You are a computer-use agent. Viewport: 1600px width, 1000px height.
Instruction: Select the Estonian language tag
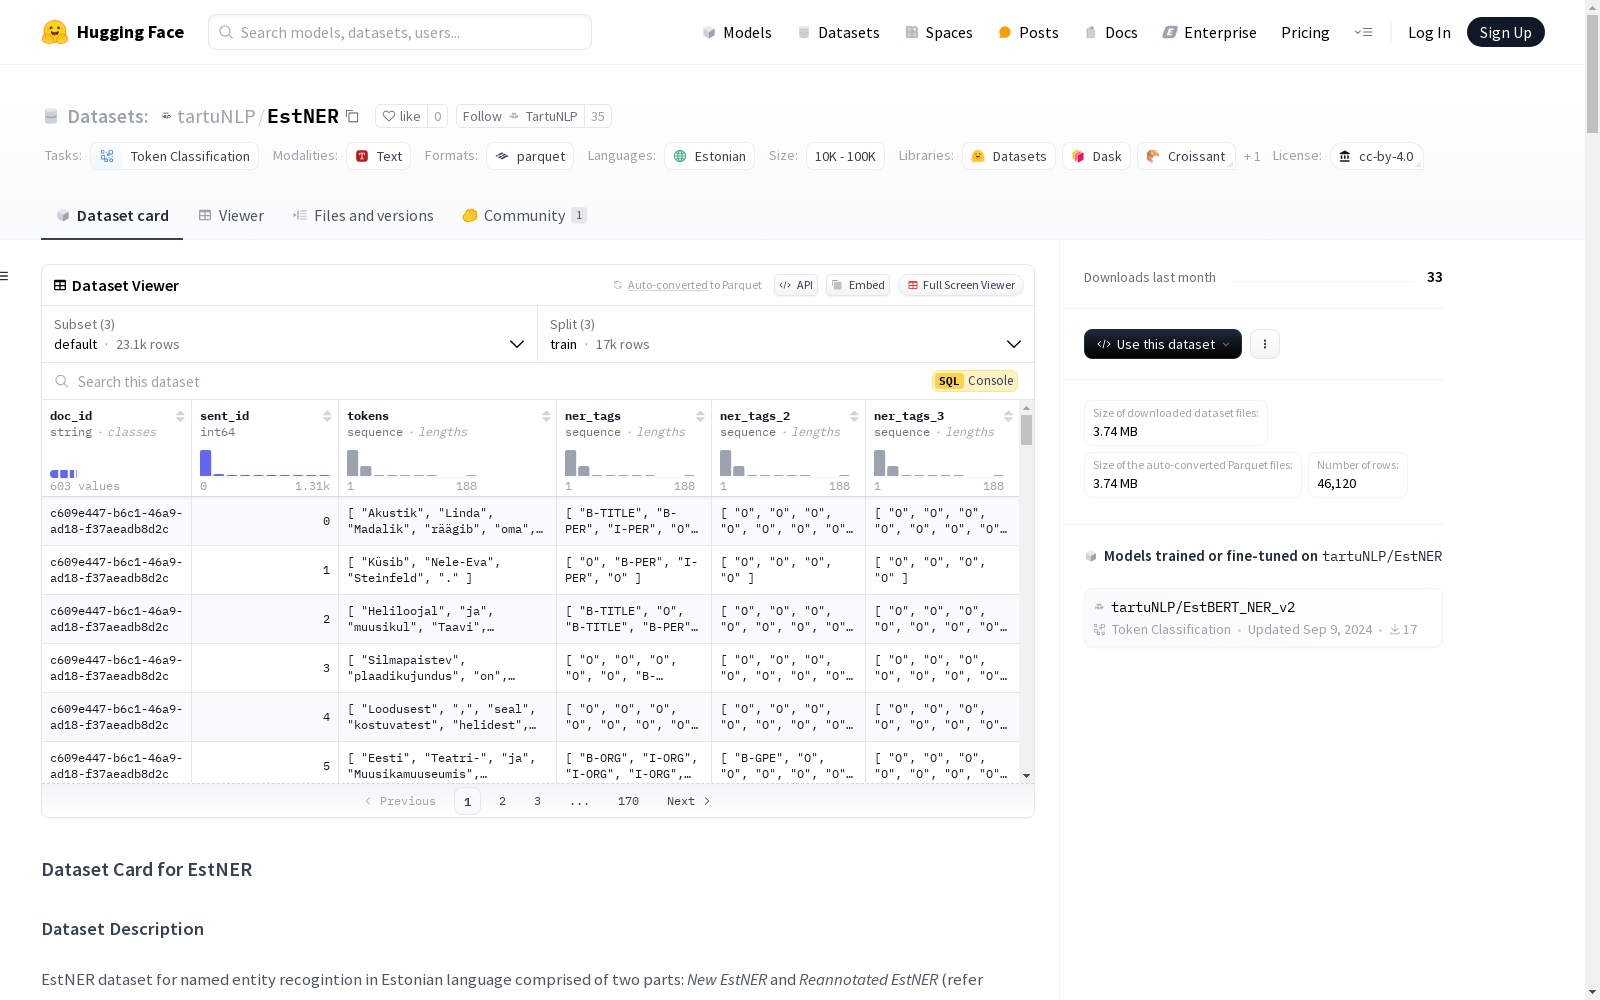[x=709, y=156]
